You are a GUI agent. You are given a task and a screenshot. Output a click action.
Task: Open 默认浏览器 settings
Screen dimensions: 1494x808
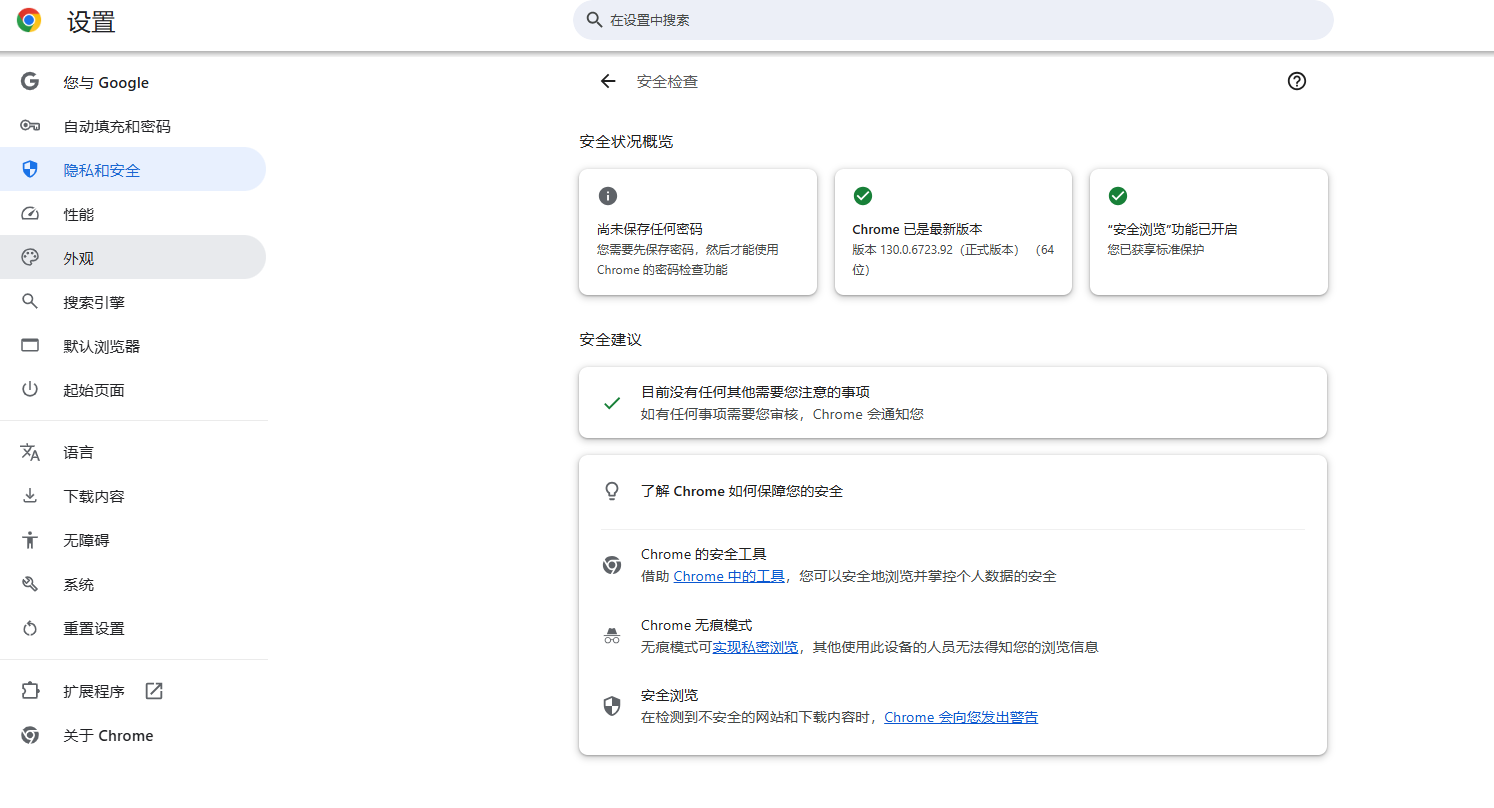(x=133, y=346)
